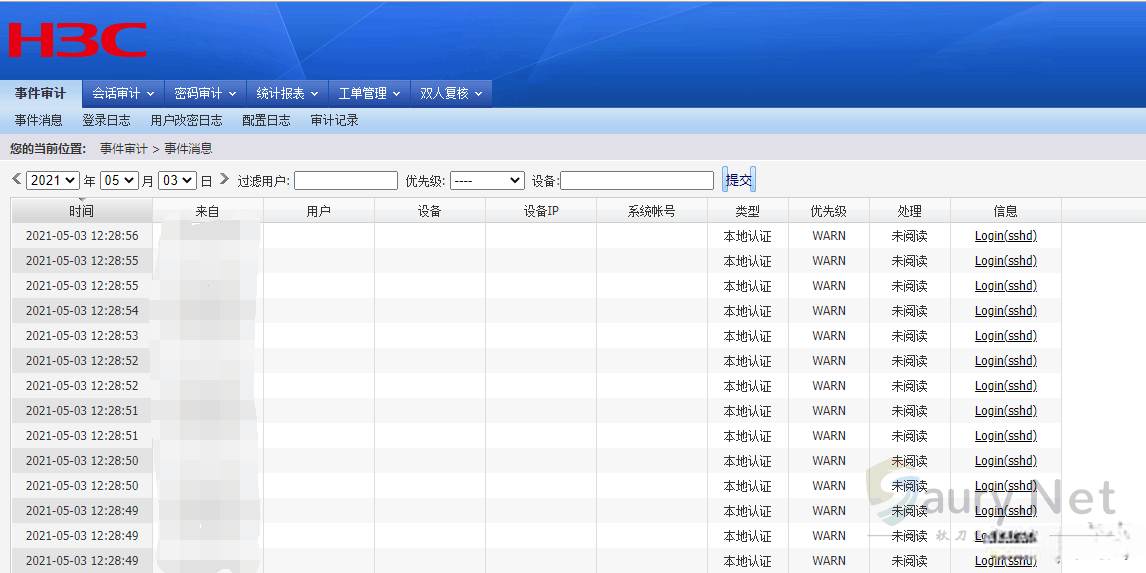Open the 密码审计 menu
The height and width of the screenshot is (573, 1146).
point(205,93)
